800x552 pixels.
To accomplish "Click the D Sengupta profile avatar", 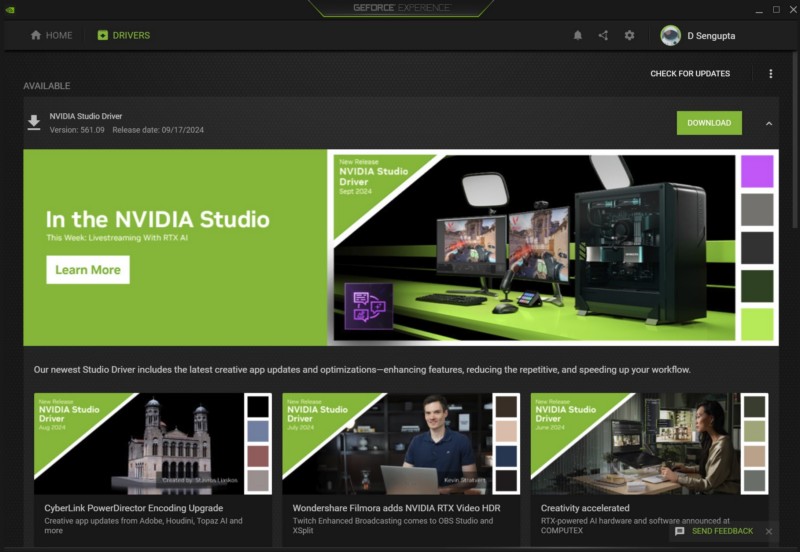I will point(670,36).
